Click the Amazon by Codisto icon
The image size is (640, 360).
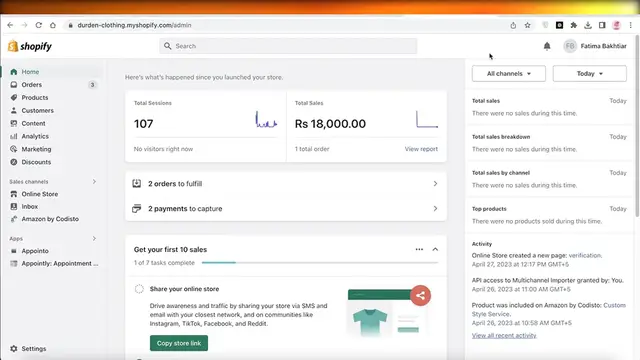(x=14, y=219)
